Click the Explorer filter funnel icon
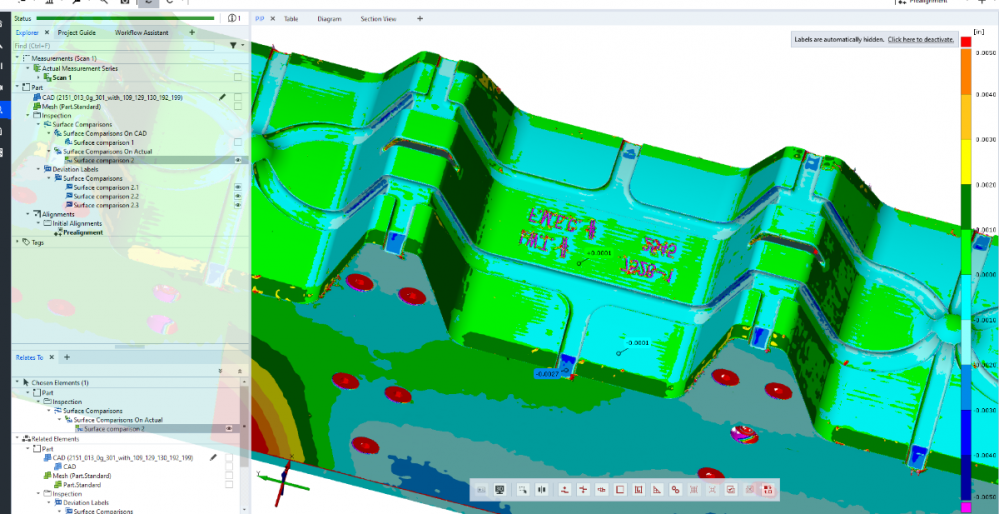The height and width of the screenshot is (514, 999). 233,45
